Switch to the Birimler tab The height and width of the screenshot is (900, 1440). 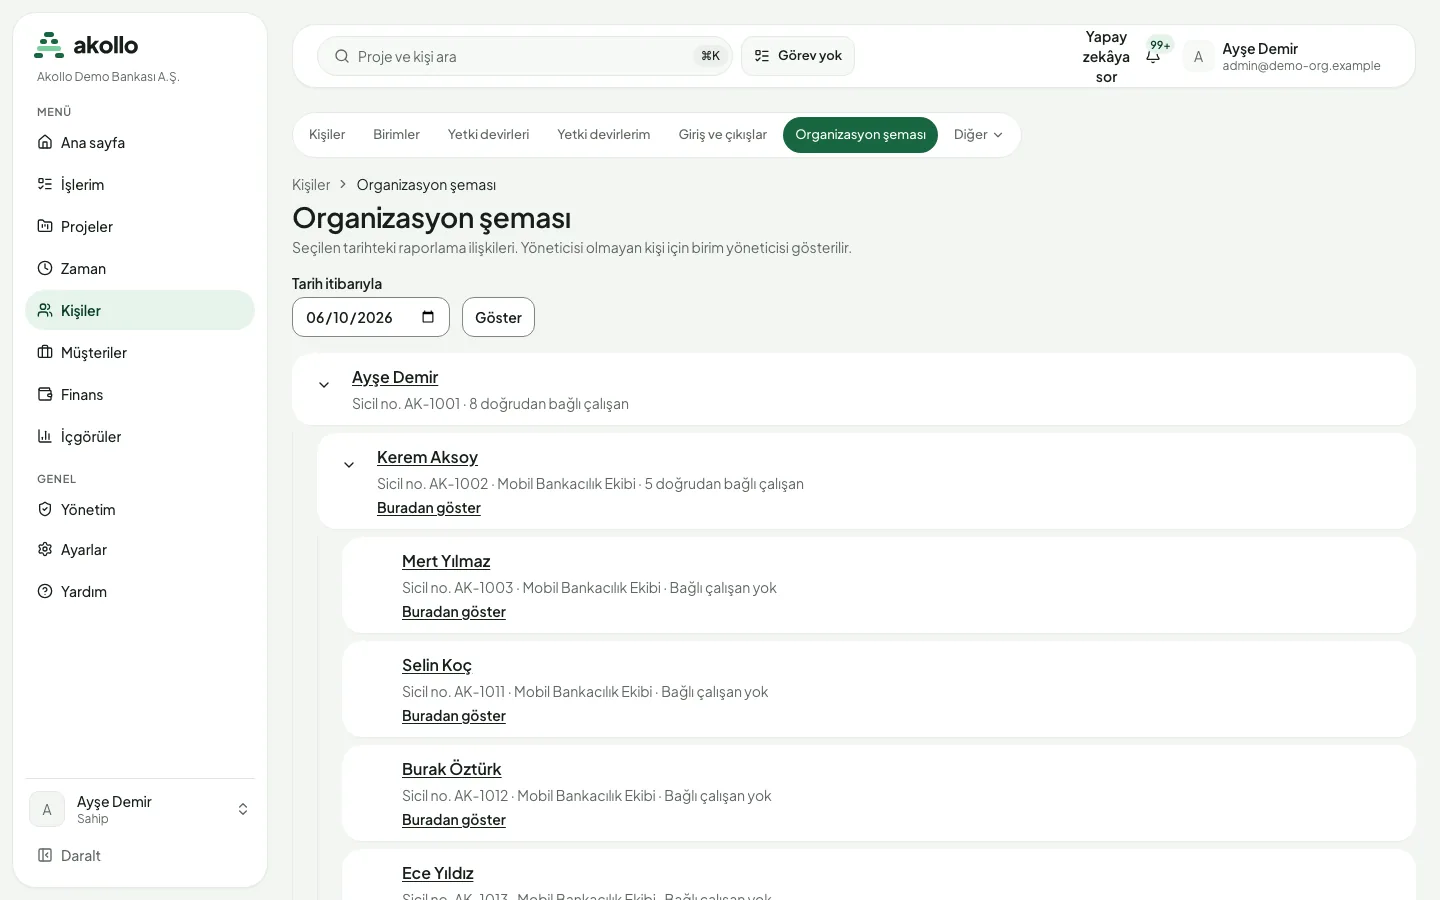[x=396, y=134]
